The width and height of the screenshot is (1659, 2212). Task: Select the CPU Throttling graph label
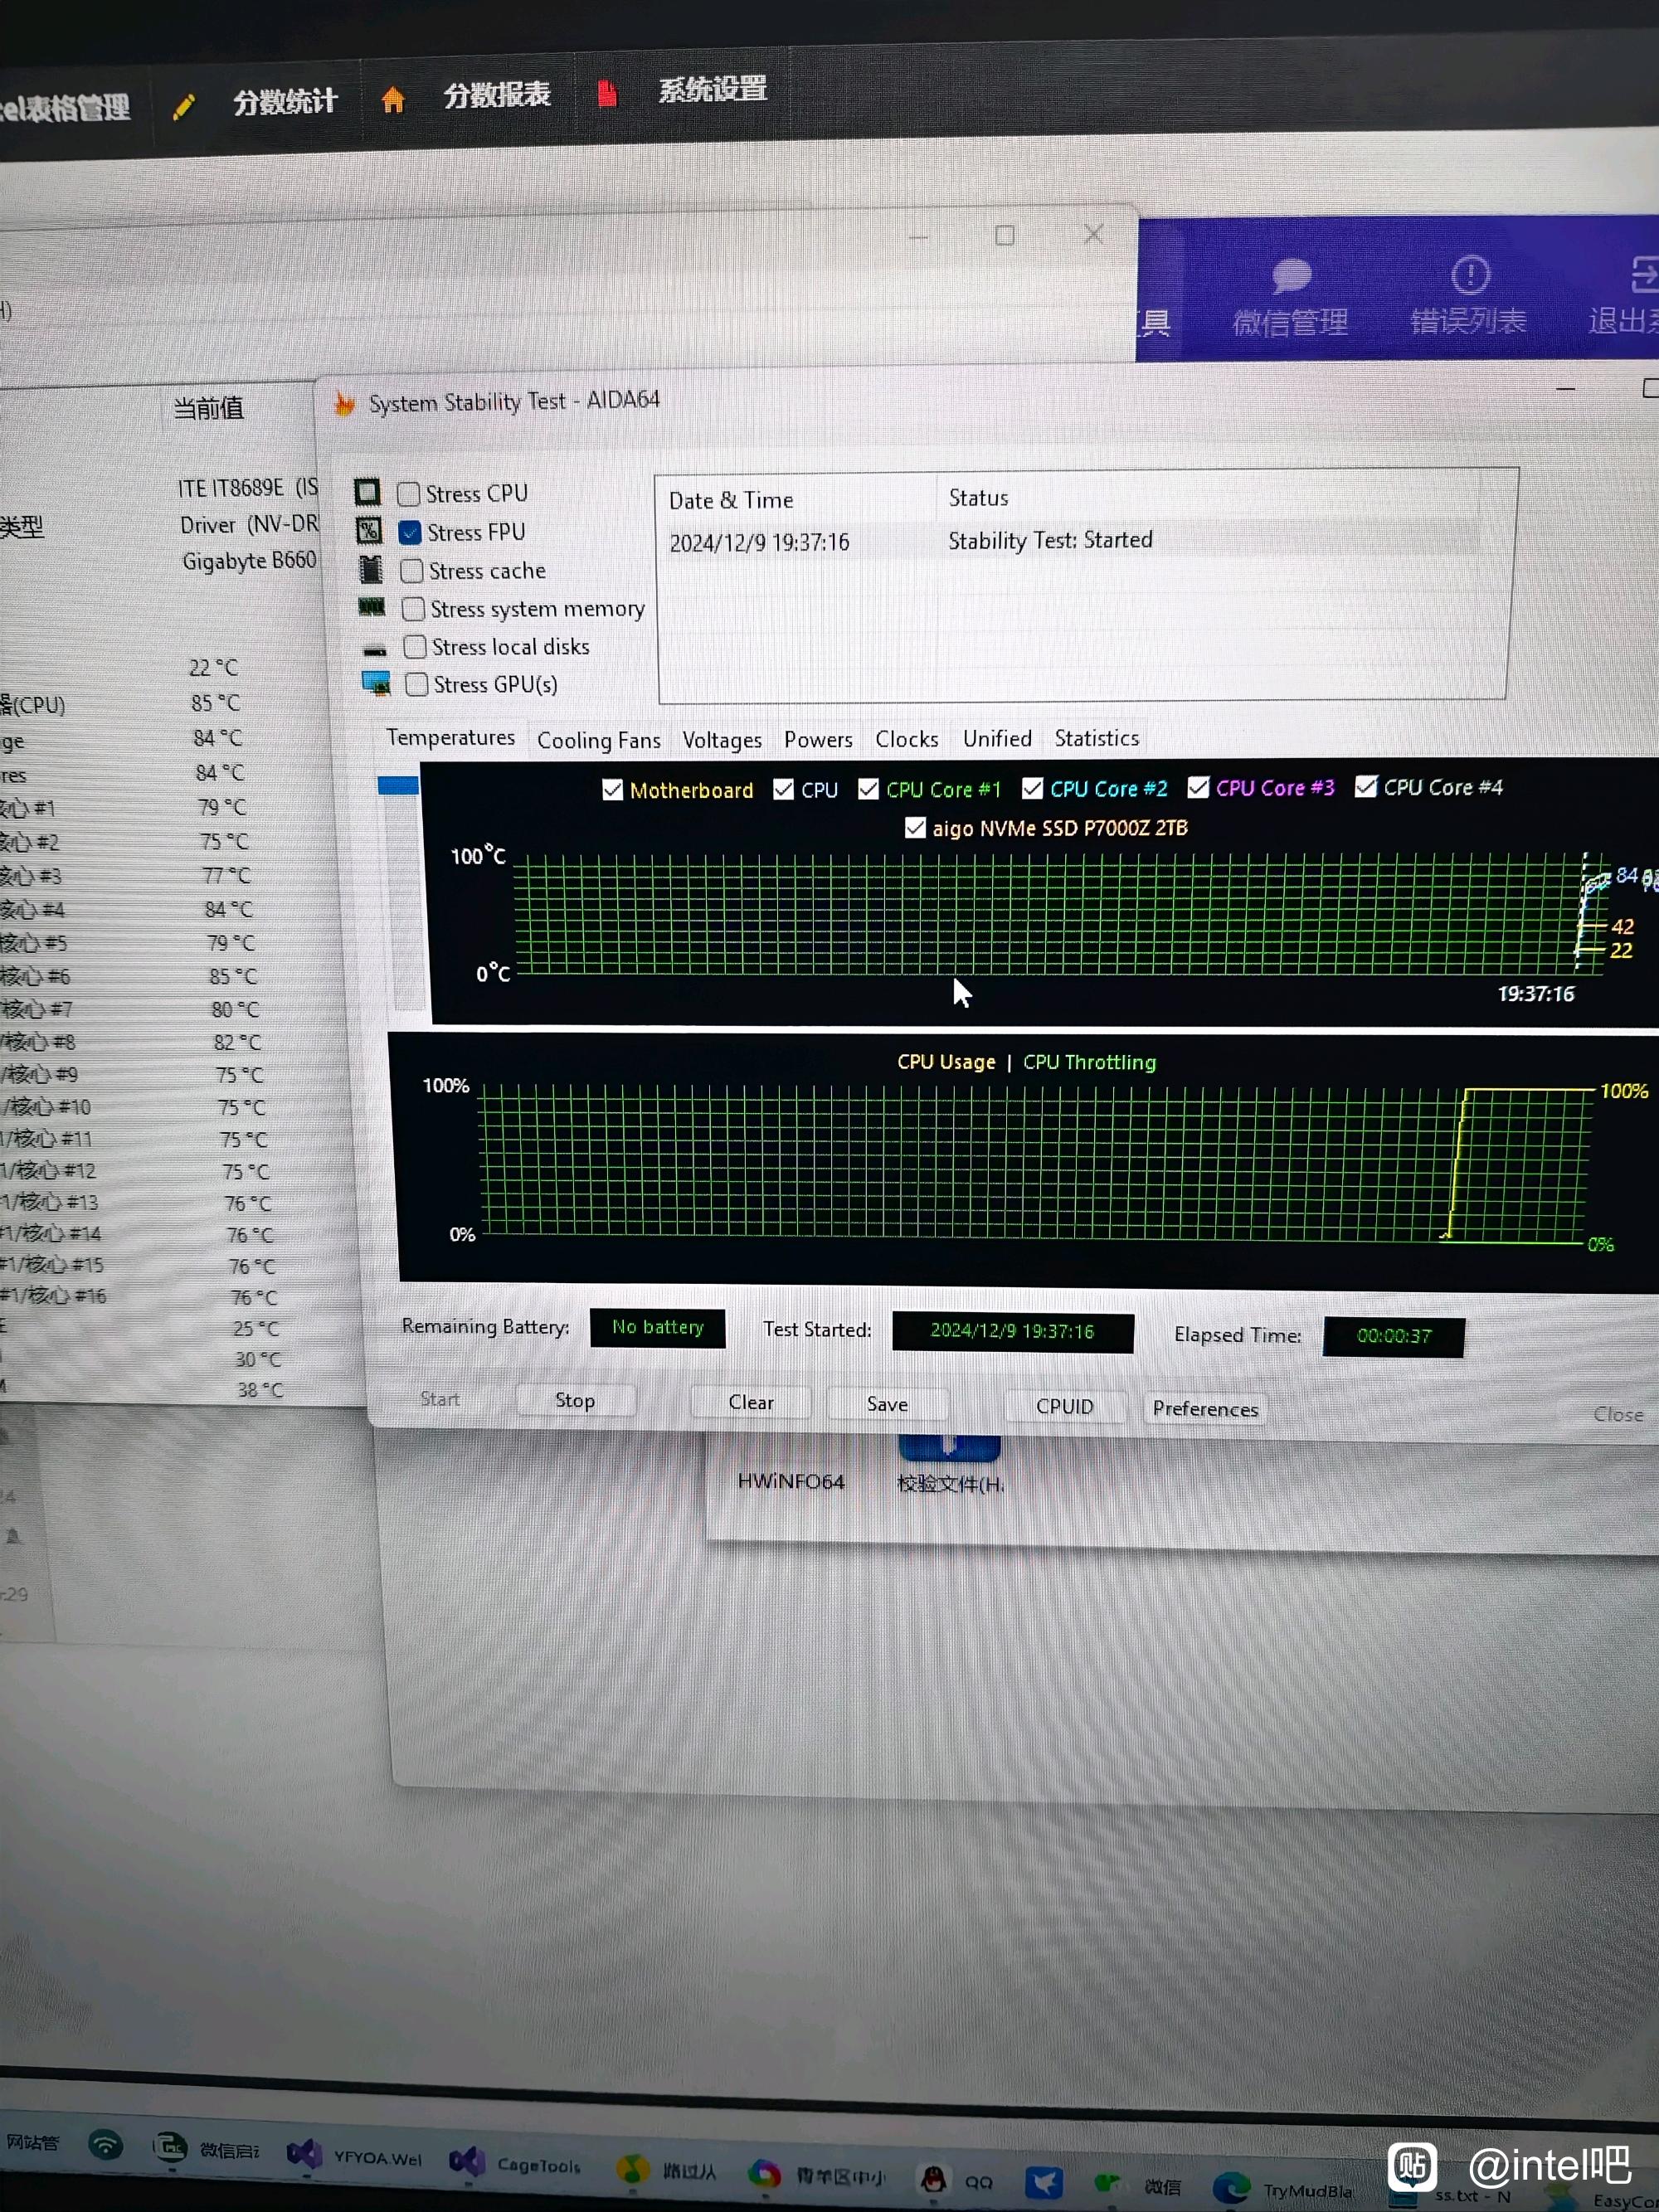click(x=1089, y=1062)
